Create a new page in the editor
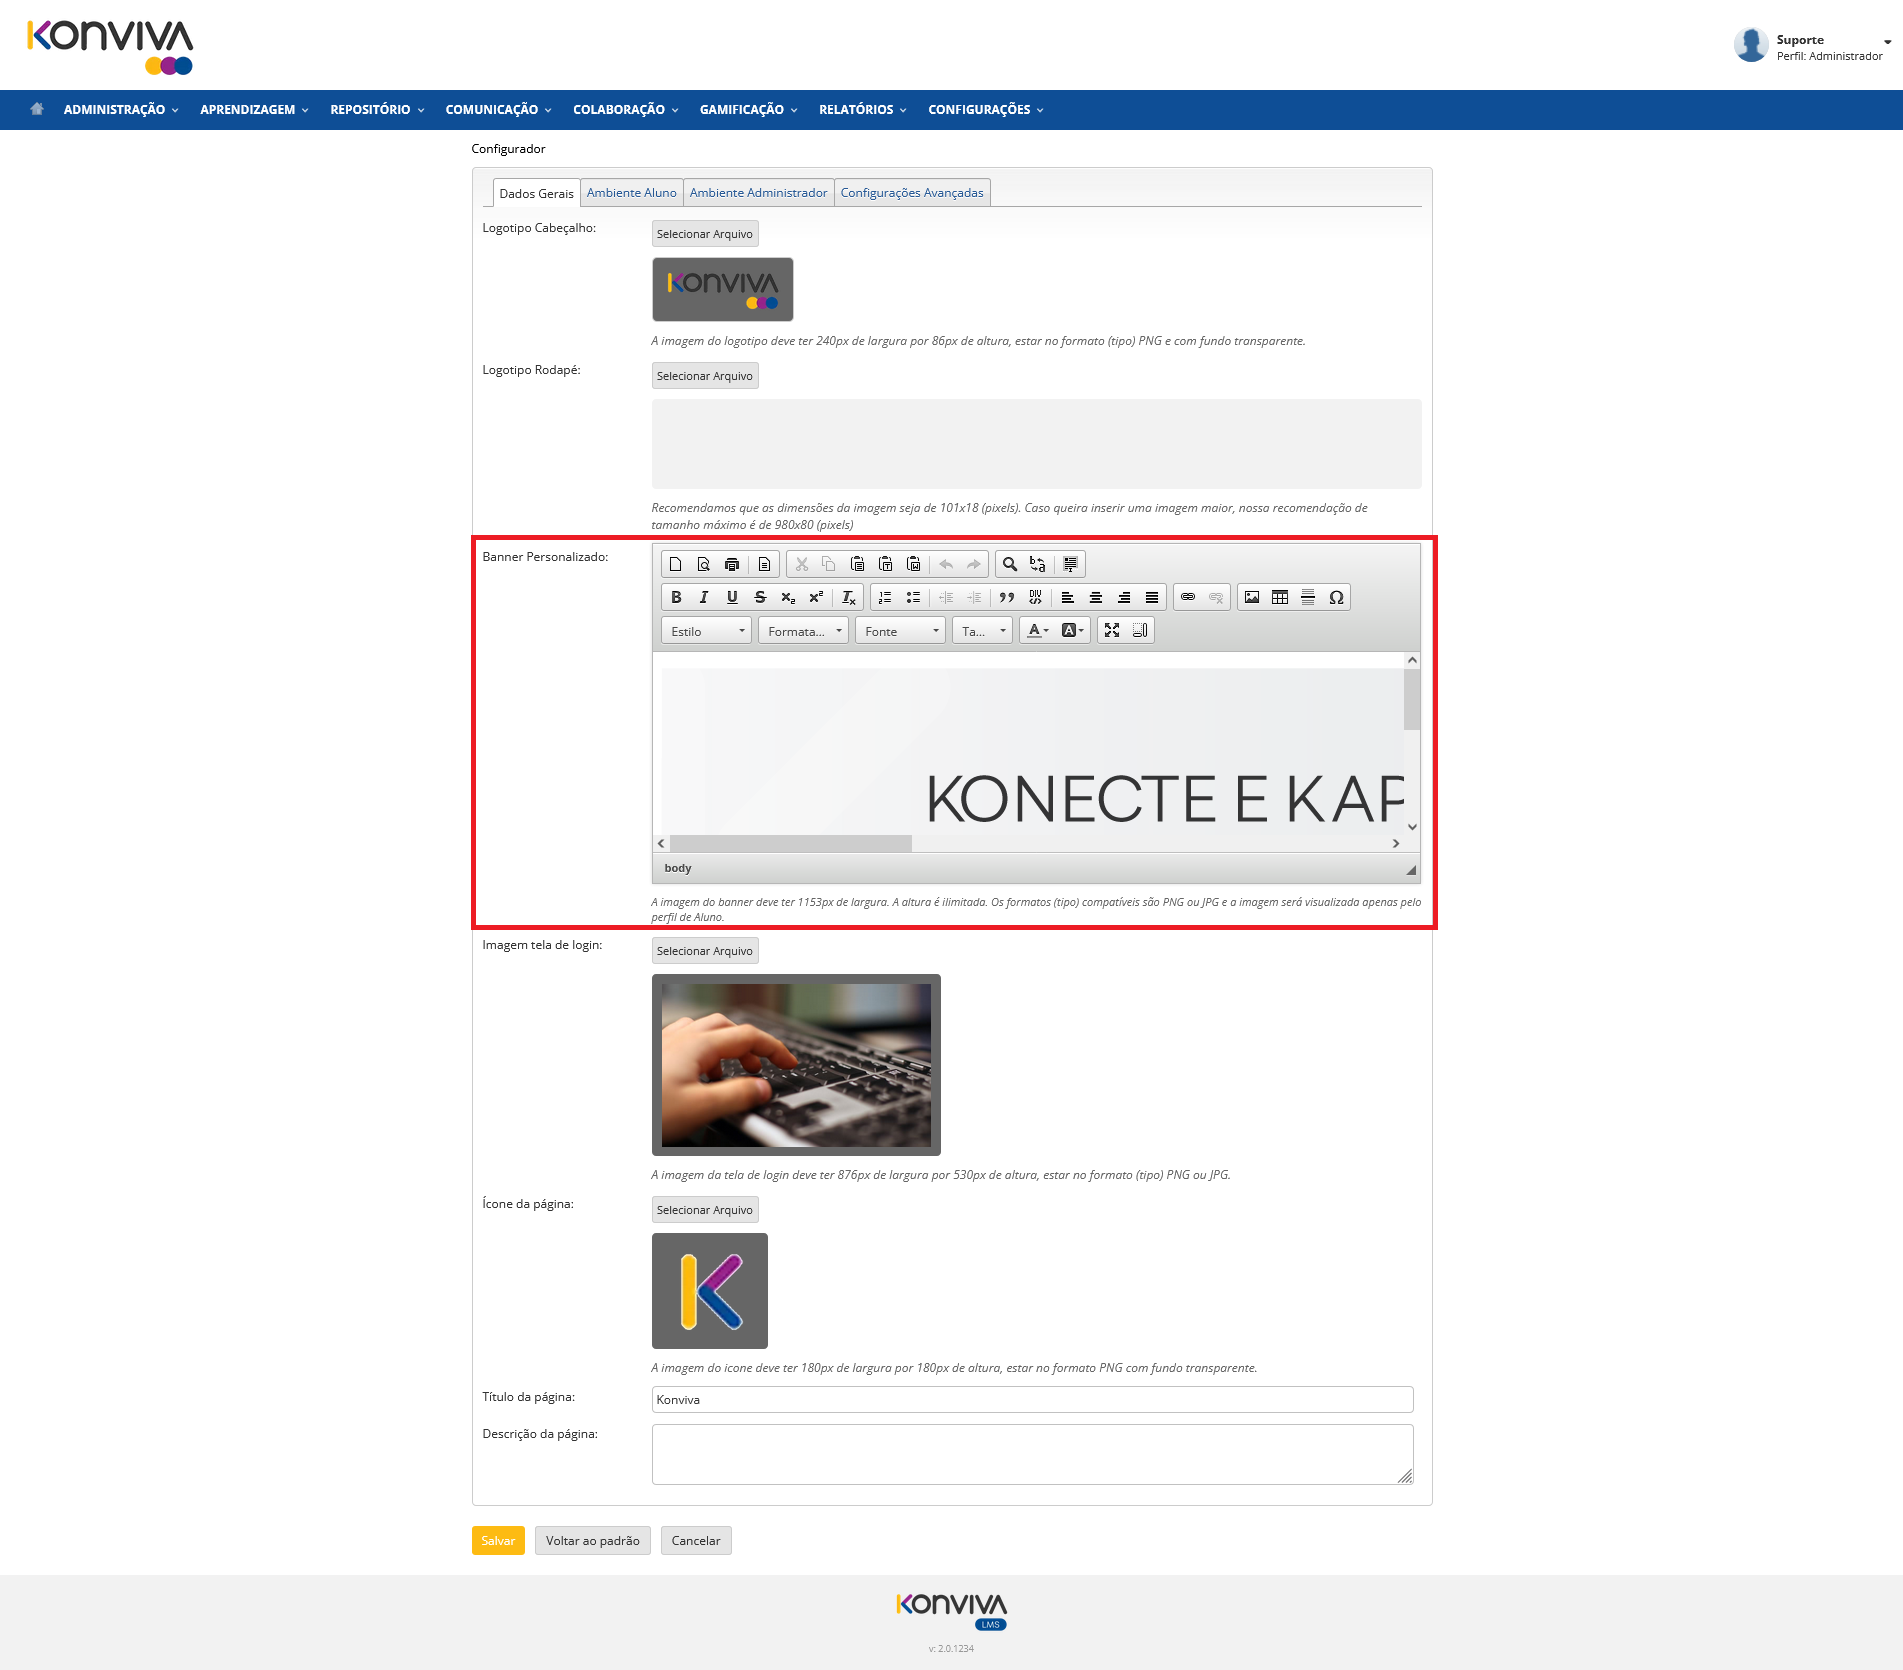The height and width of the screenshot is (1670, 1903). point(675,564)
